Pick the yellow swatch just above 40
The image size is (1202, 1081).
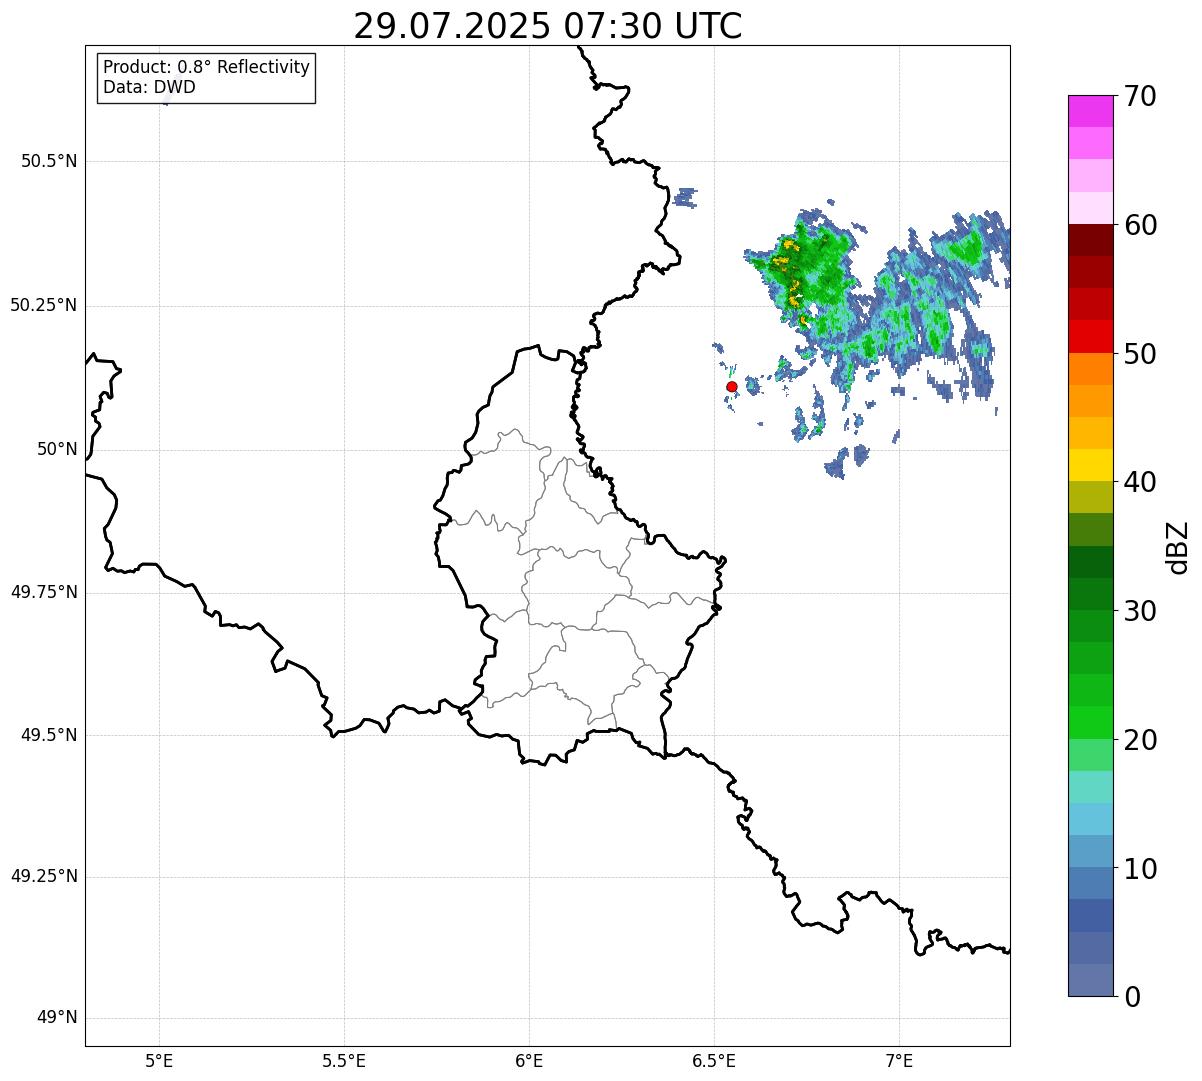point(1091,465)
